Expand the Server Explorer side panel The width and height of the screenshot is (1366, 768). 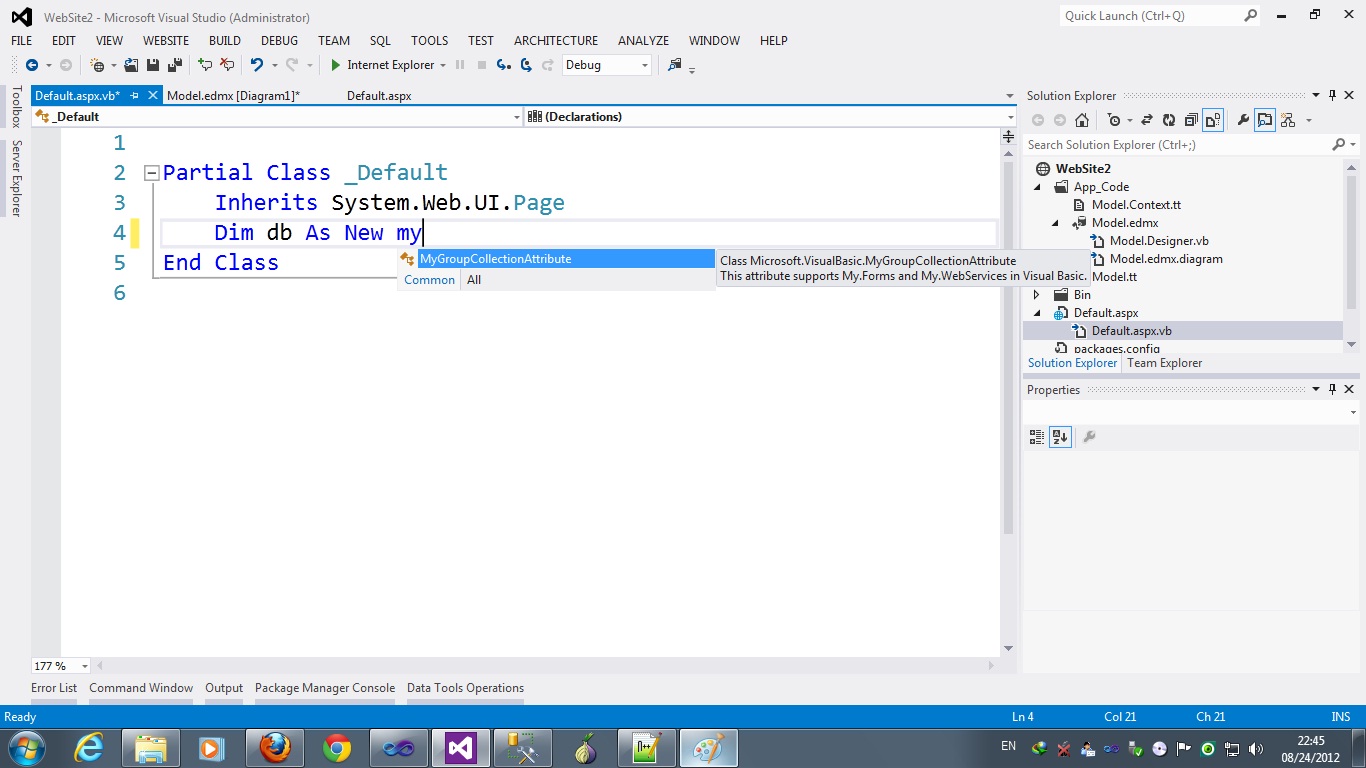[x=16, y=178]
